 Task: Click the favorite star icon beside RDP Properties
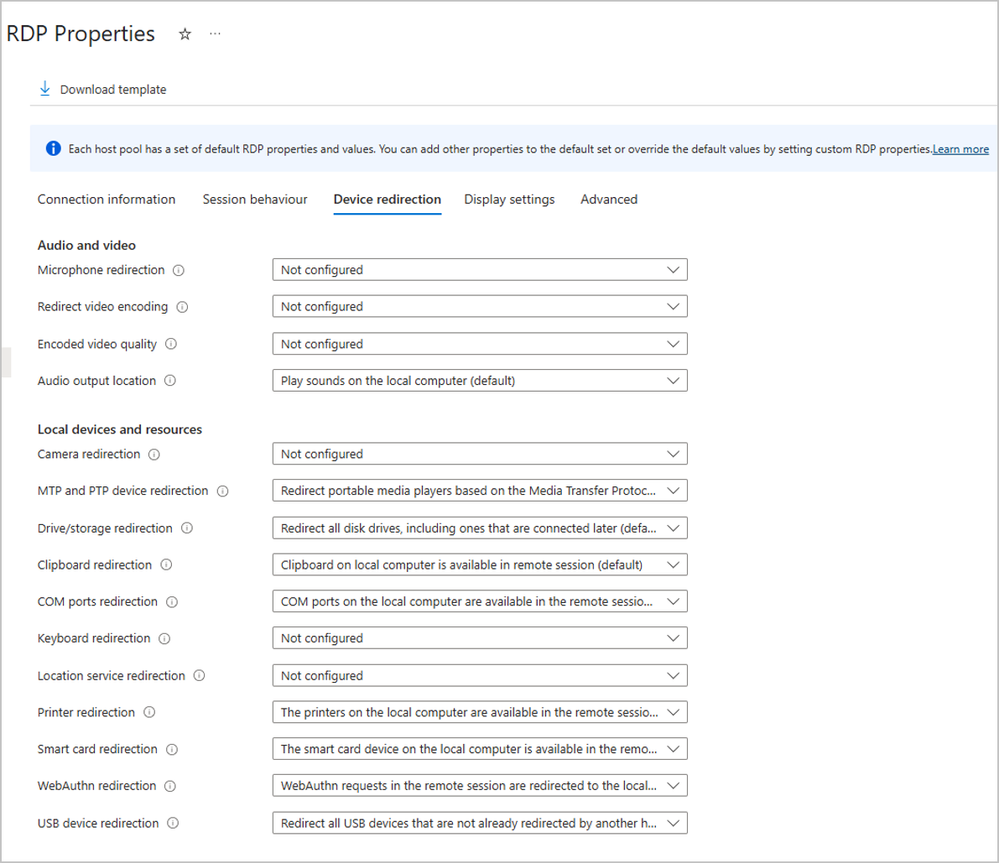tap(184, 34)
